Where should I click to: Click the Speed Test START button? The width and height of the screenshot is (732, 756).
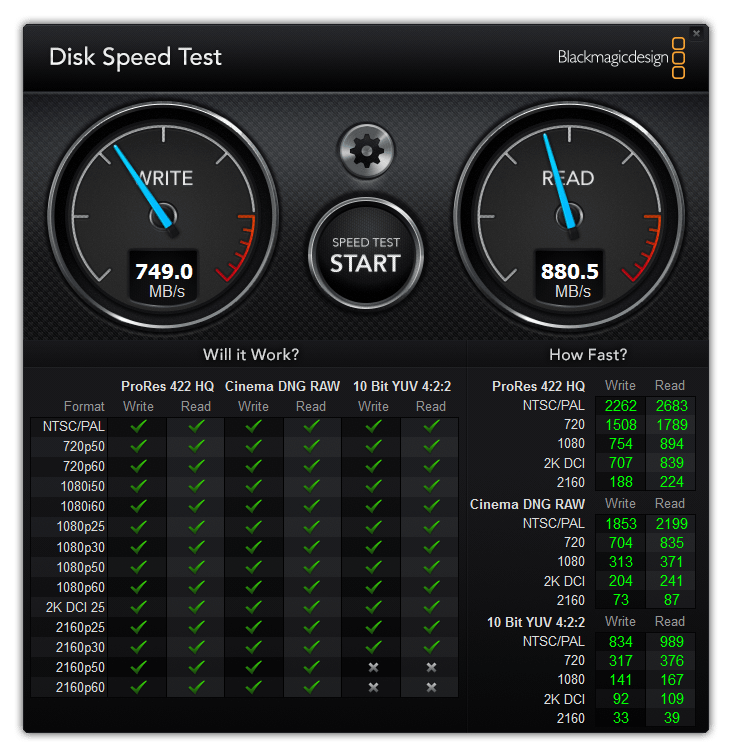pos(366,254)
